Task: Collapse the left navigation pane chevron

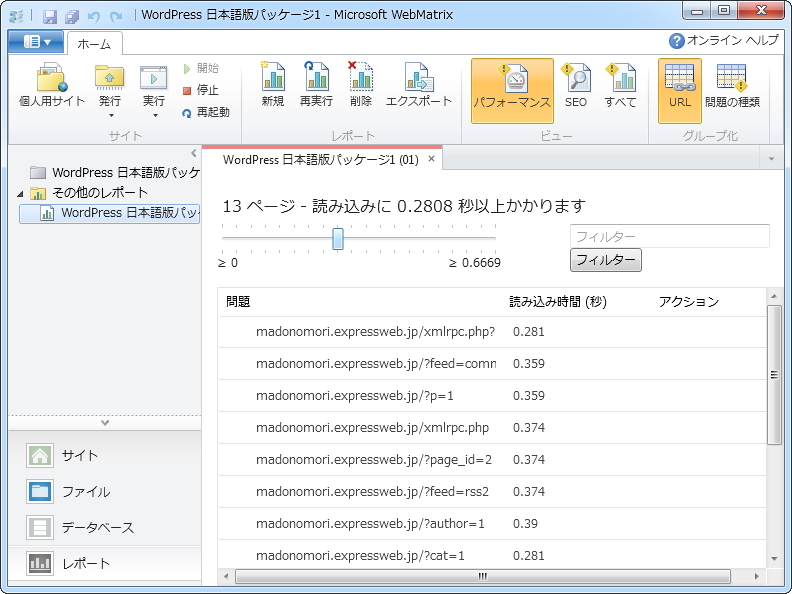Action: 194,153
